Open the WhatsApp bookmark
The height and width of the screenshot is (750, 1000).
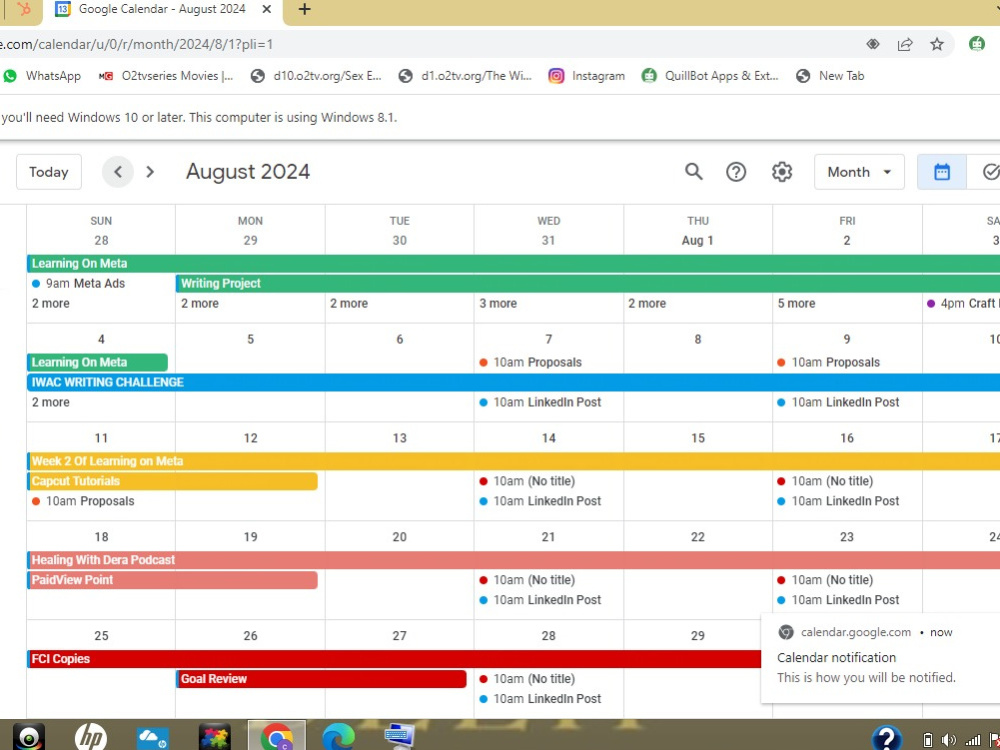pos(42,76)
